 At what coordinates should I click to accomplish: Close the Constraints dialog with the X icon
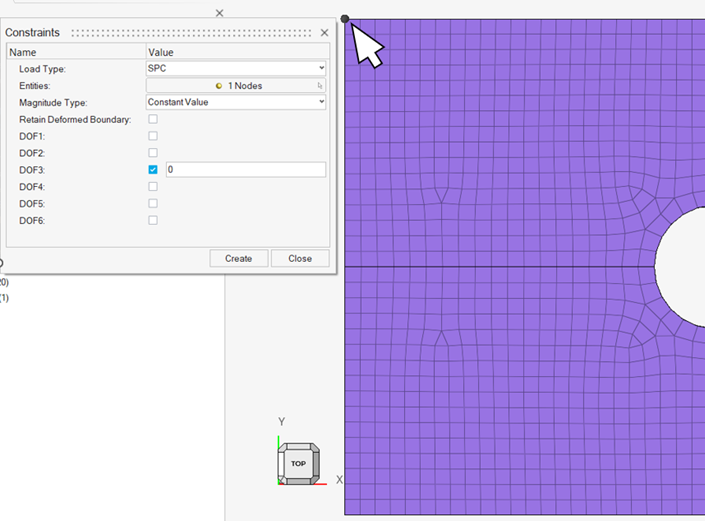click(324, 33)
